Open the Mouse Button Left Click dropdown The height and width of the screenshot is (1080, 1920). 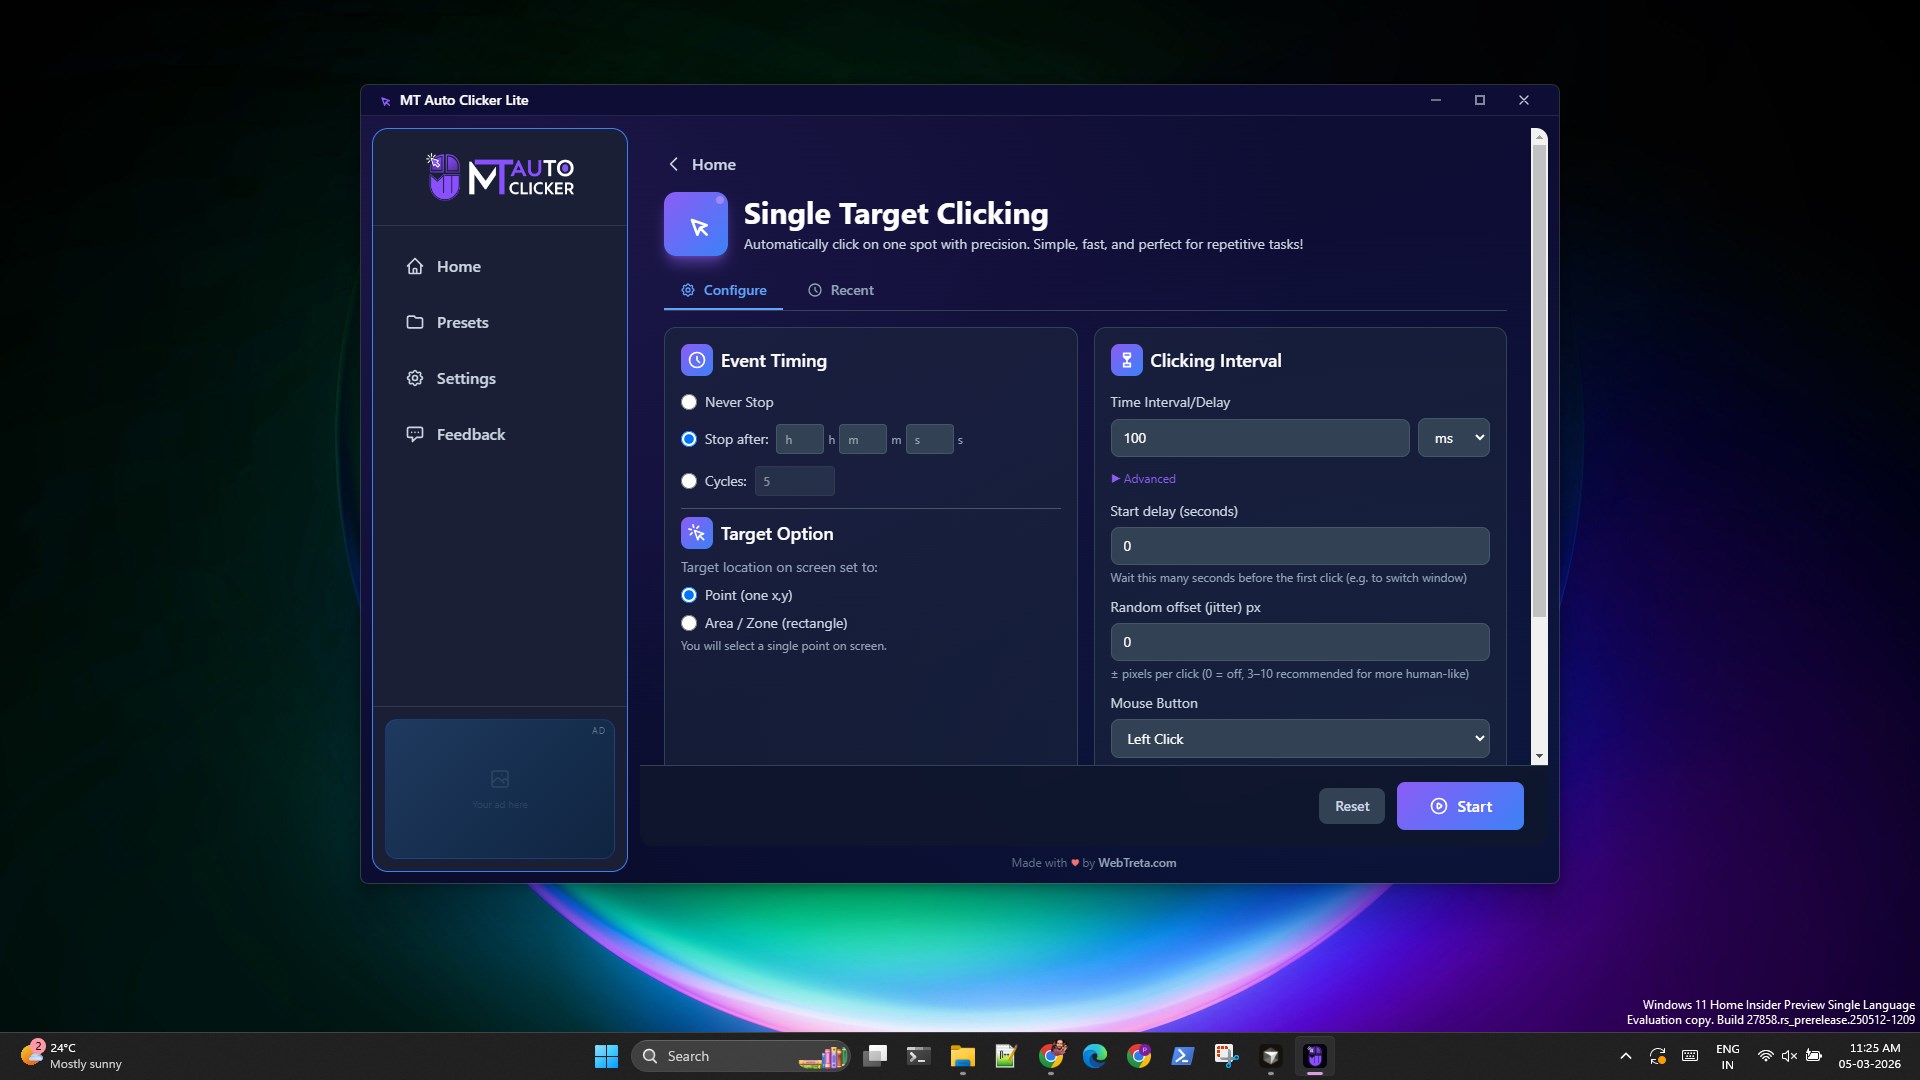point(1300,739)
